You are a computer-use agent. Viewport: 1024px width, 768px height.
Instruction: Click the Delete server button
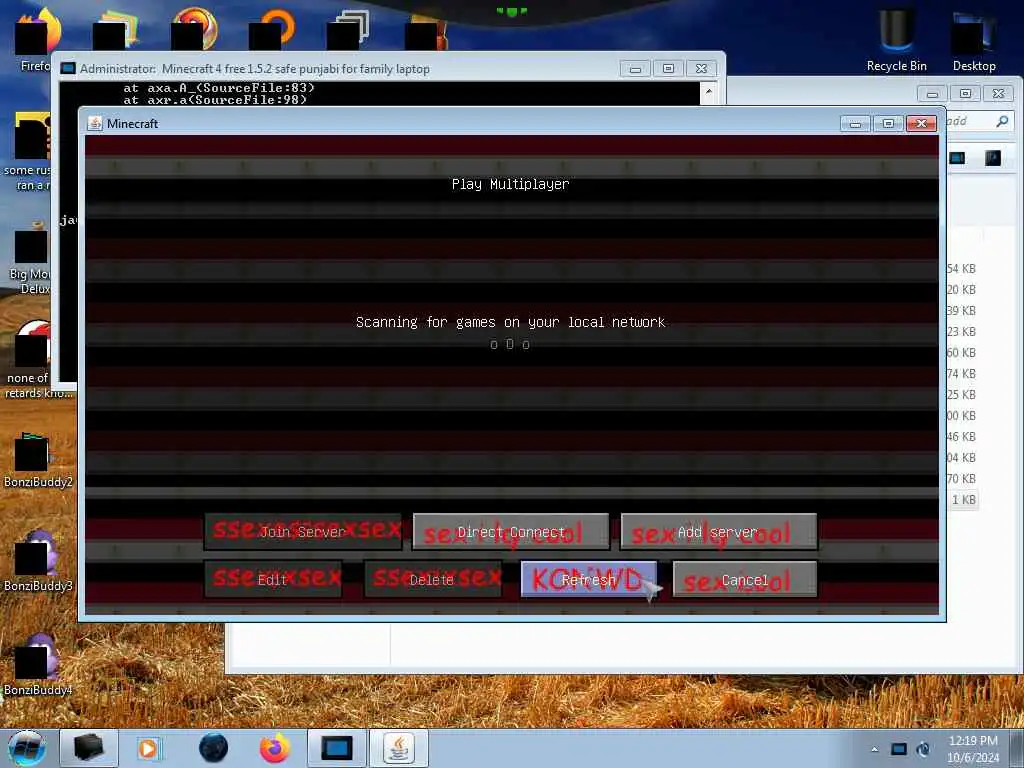coord(432,579)
